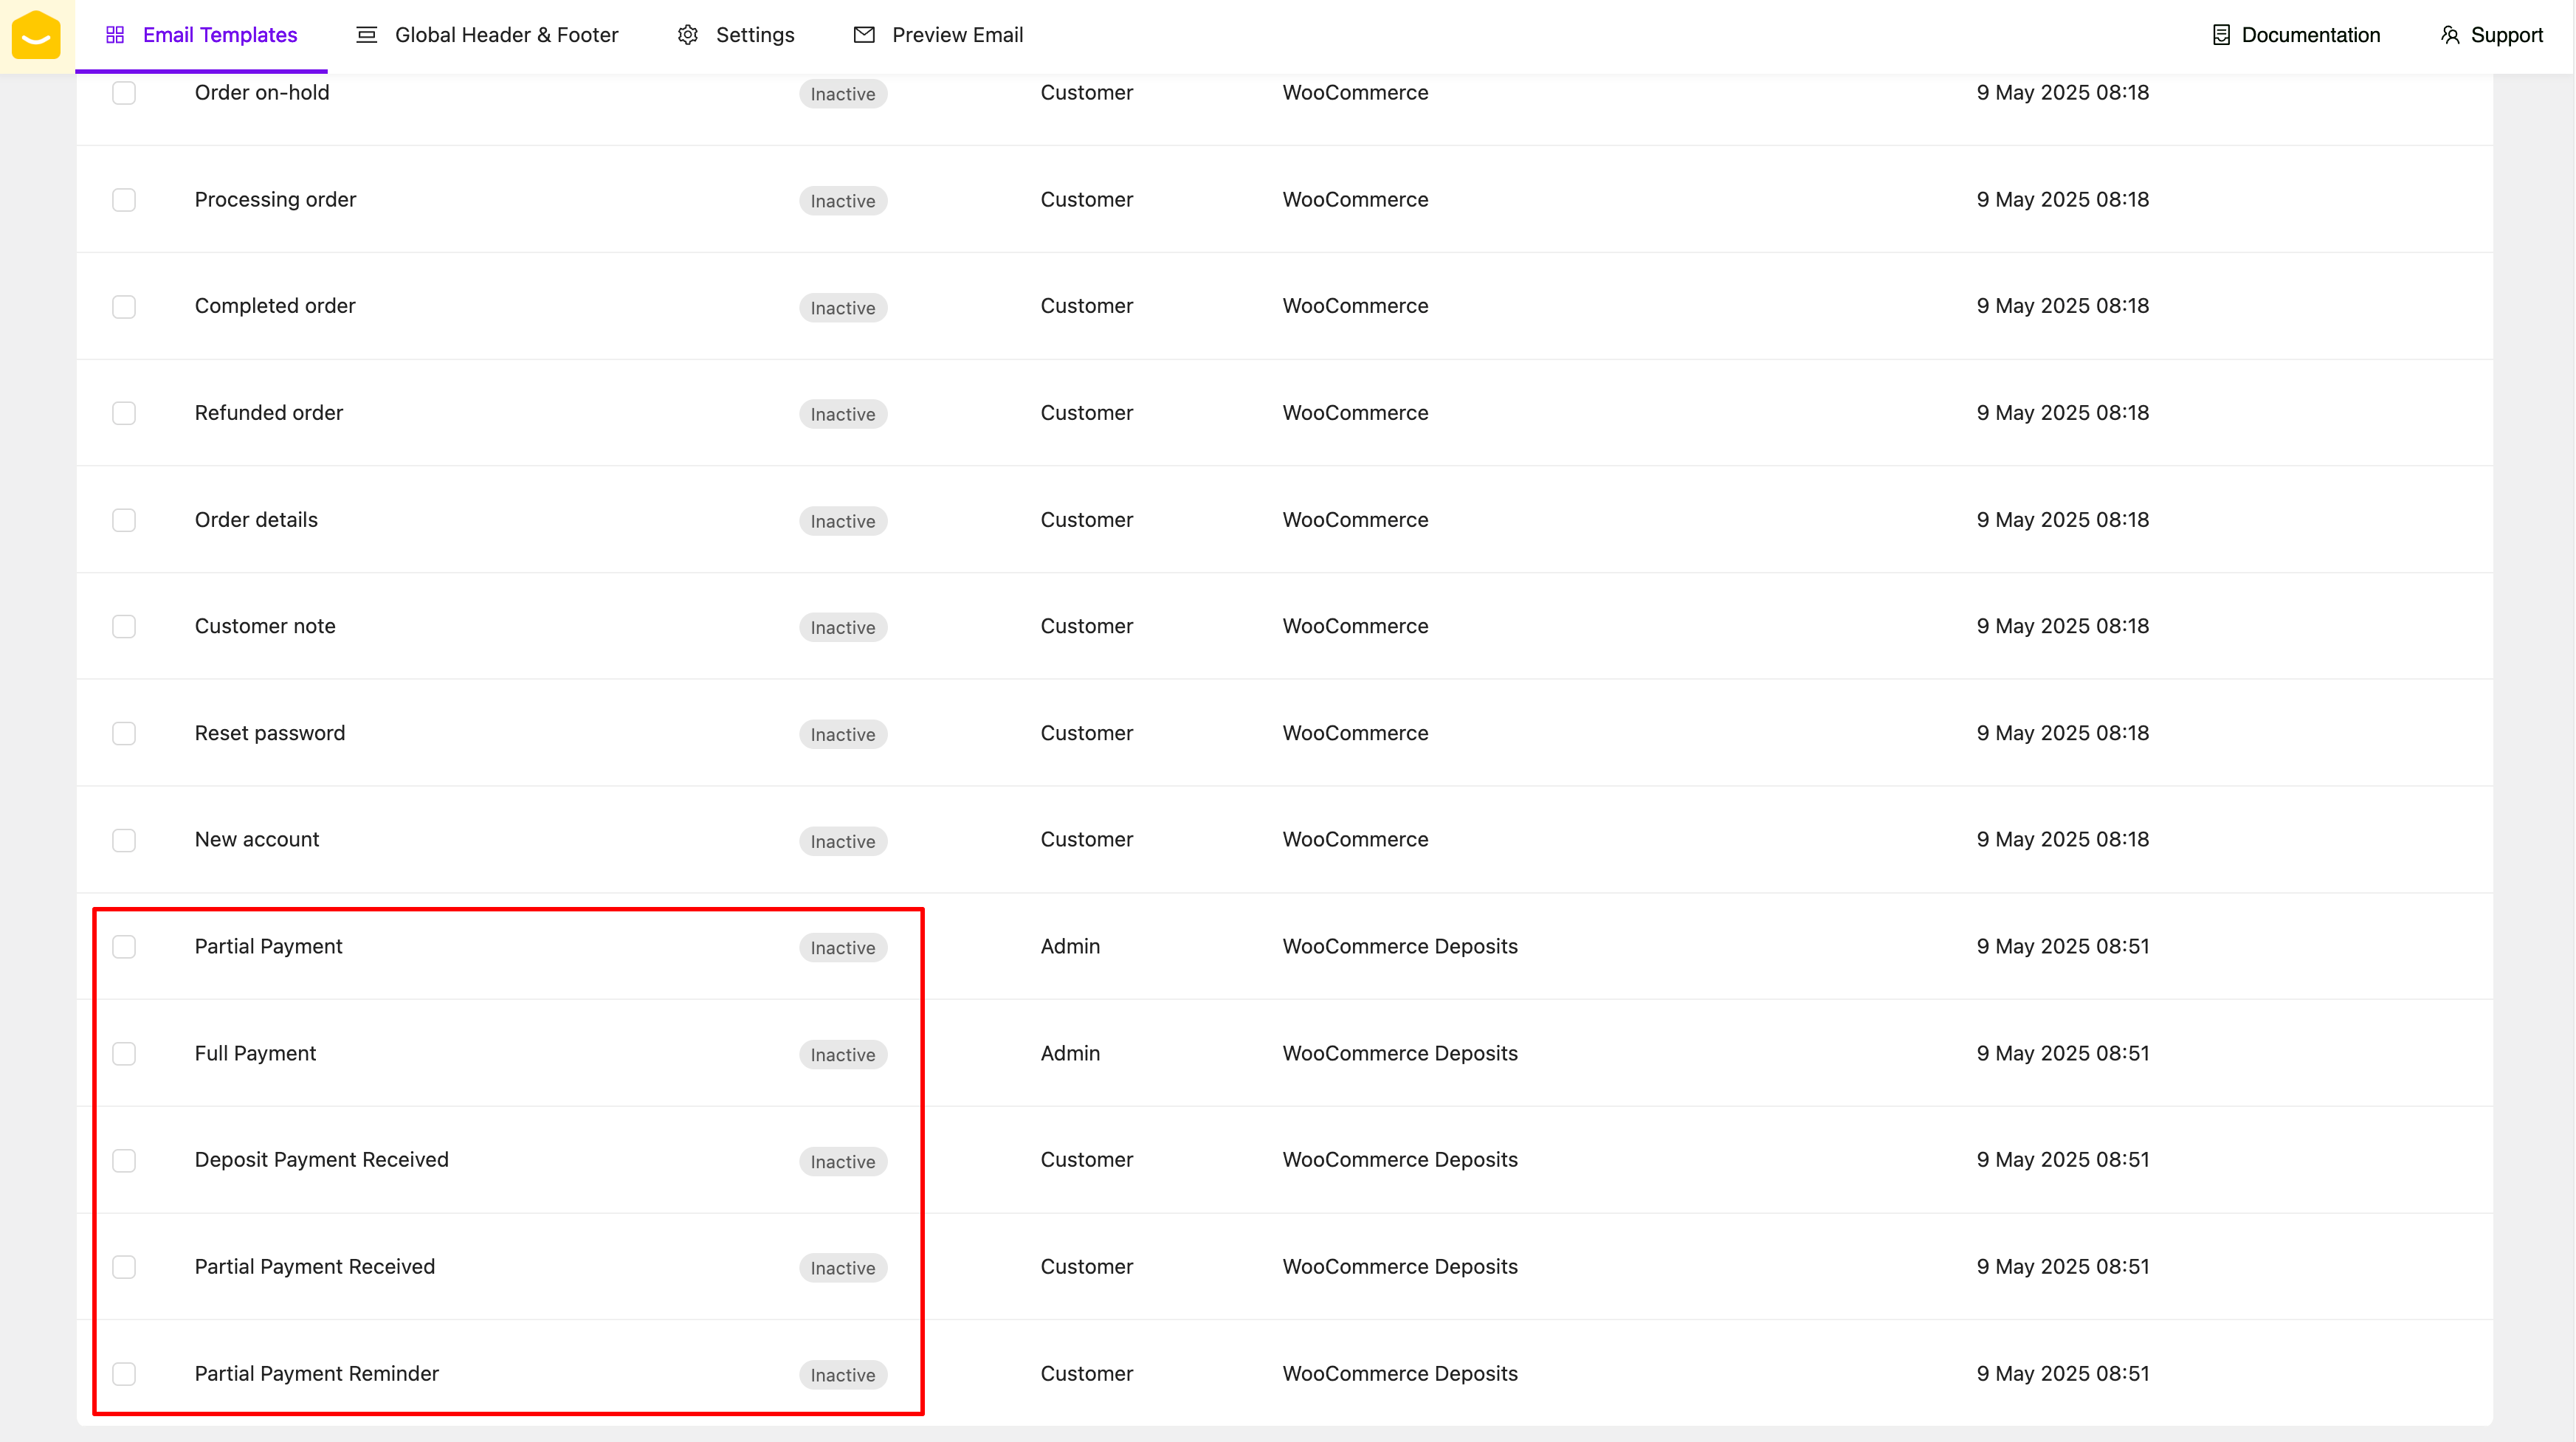
Task: Click the Inactive badge for Completed order
Action: click(x=842, y=308)
